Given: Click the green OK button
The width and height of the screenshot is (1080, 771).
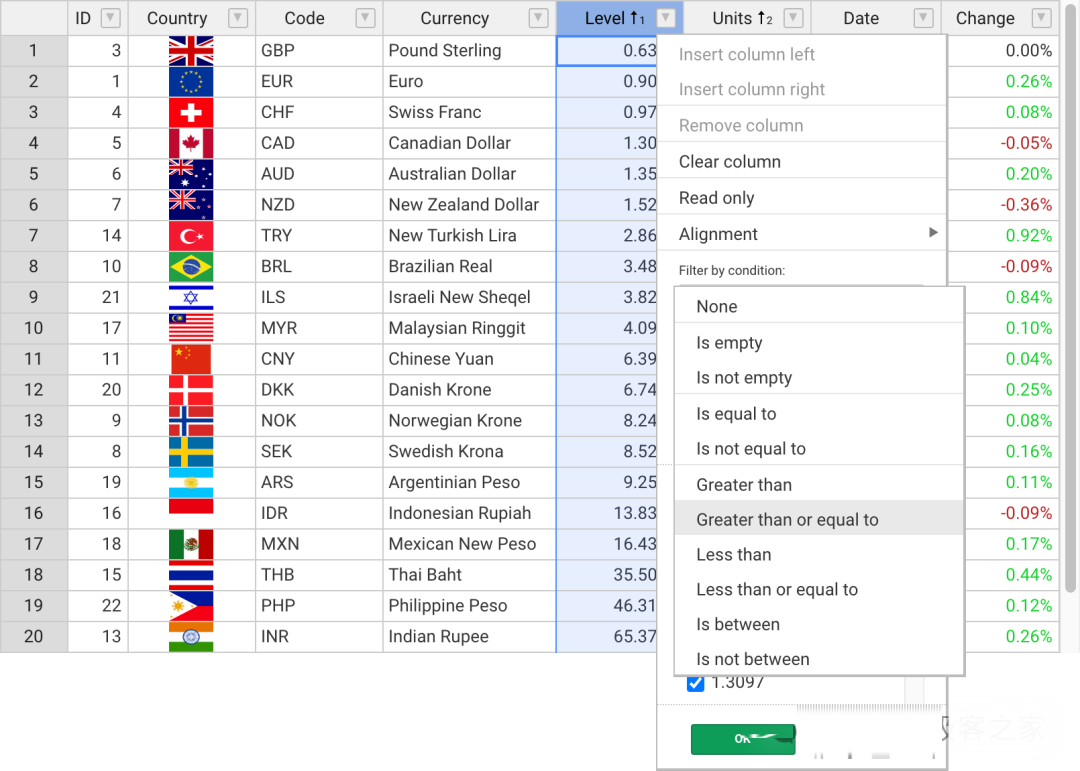Looking at the screenshot, I should pos(743,739).
